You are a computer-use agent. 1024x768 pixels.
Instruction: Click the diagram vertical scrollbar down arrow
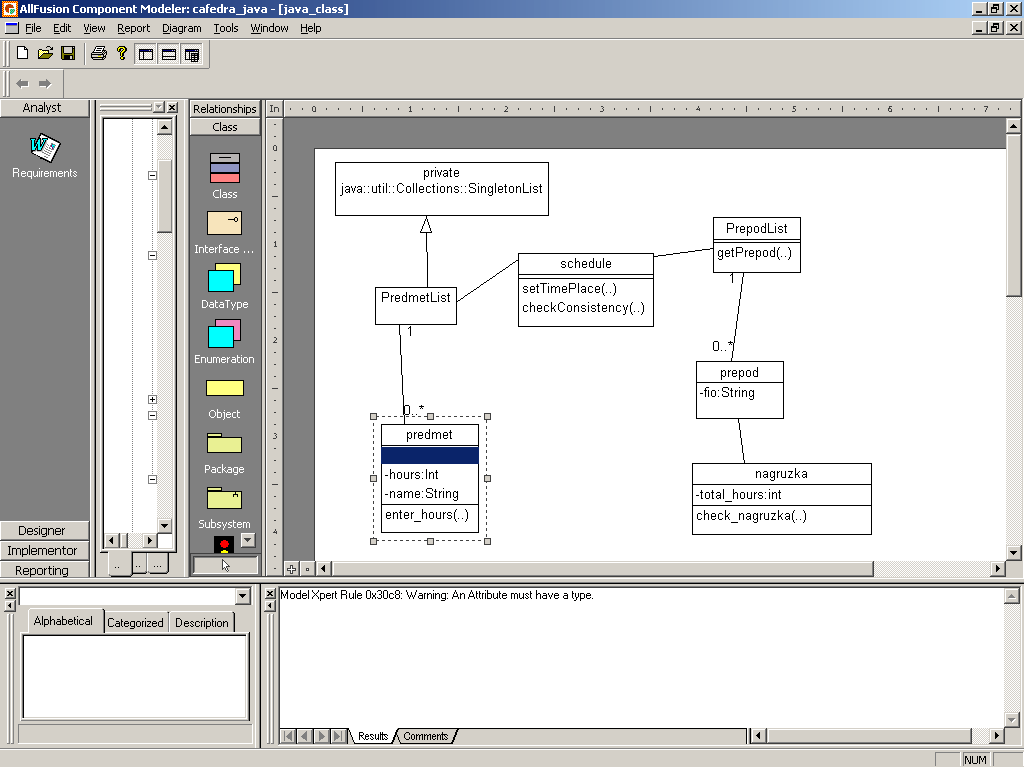click(x=1013, y=552)
